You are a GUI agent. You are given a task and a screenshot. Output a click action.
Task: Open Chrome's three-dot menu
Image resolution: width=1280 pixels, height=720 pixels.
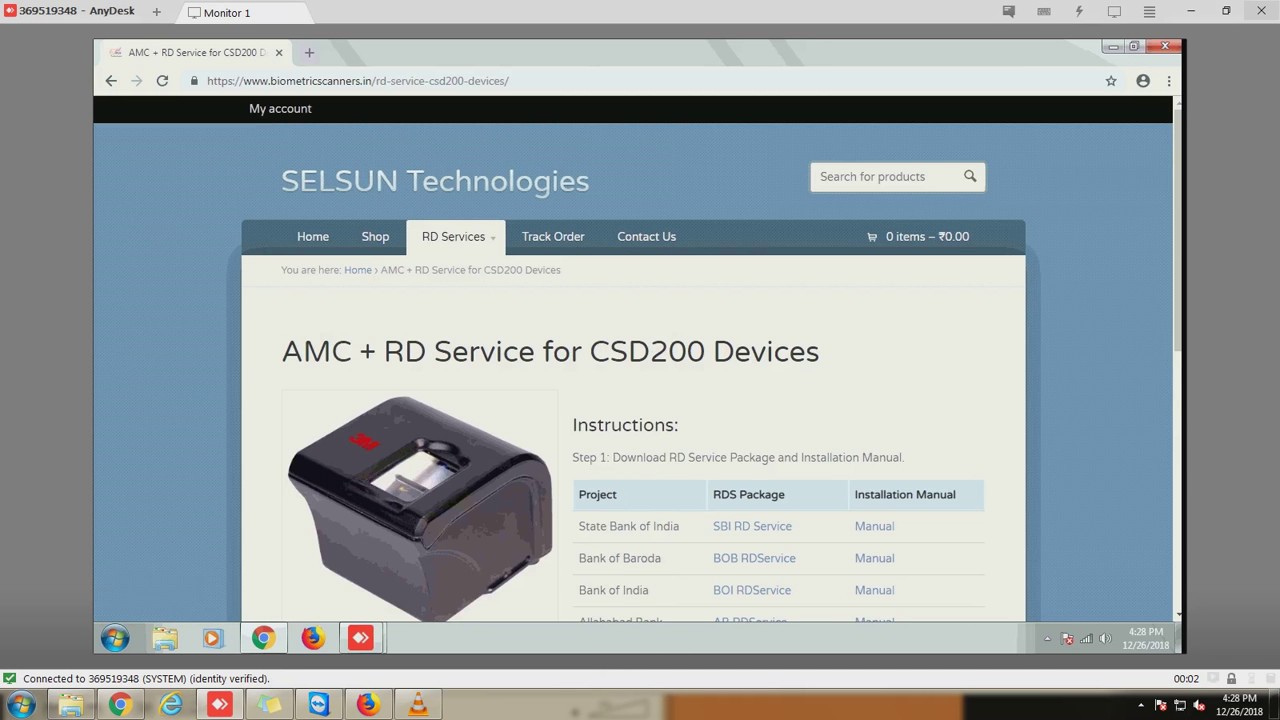coord(1168,81)
